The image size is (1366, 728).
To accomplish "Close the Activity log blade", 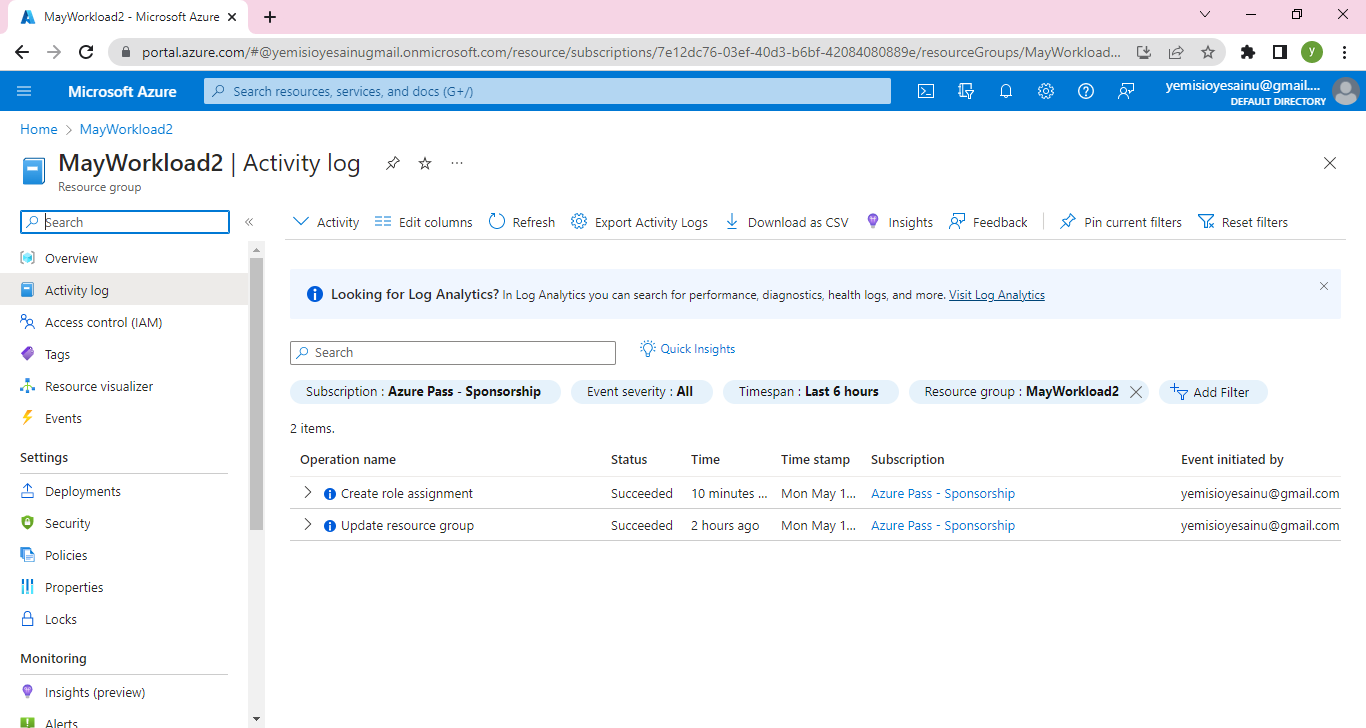I will pos(1330,163).
